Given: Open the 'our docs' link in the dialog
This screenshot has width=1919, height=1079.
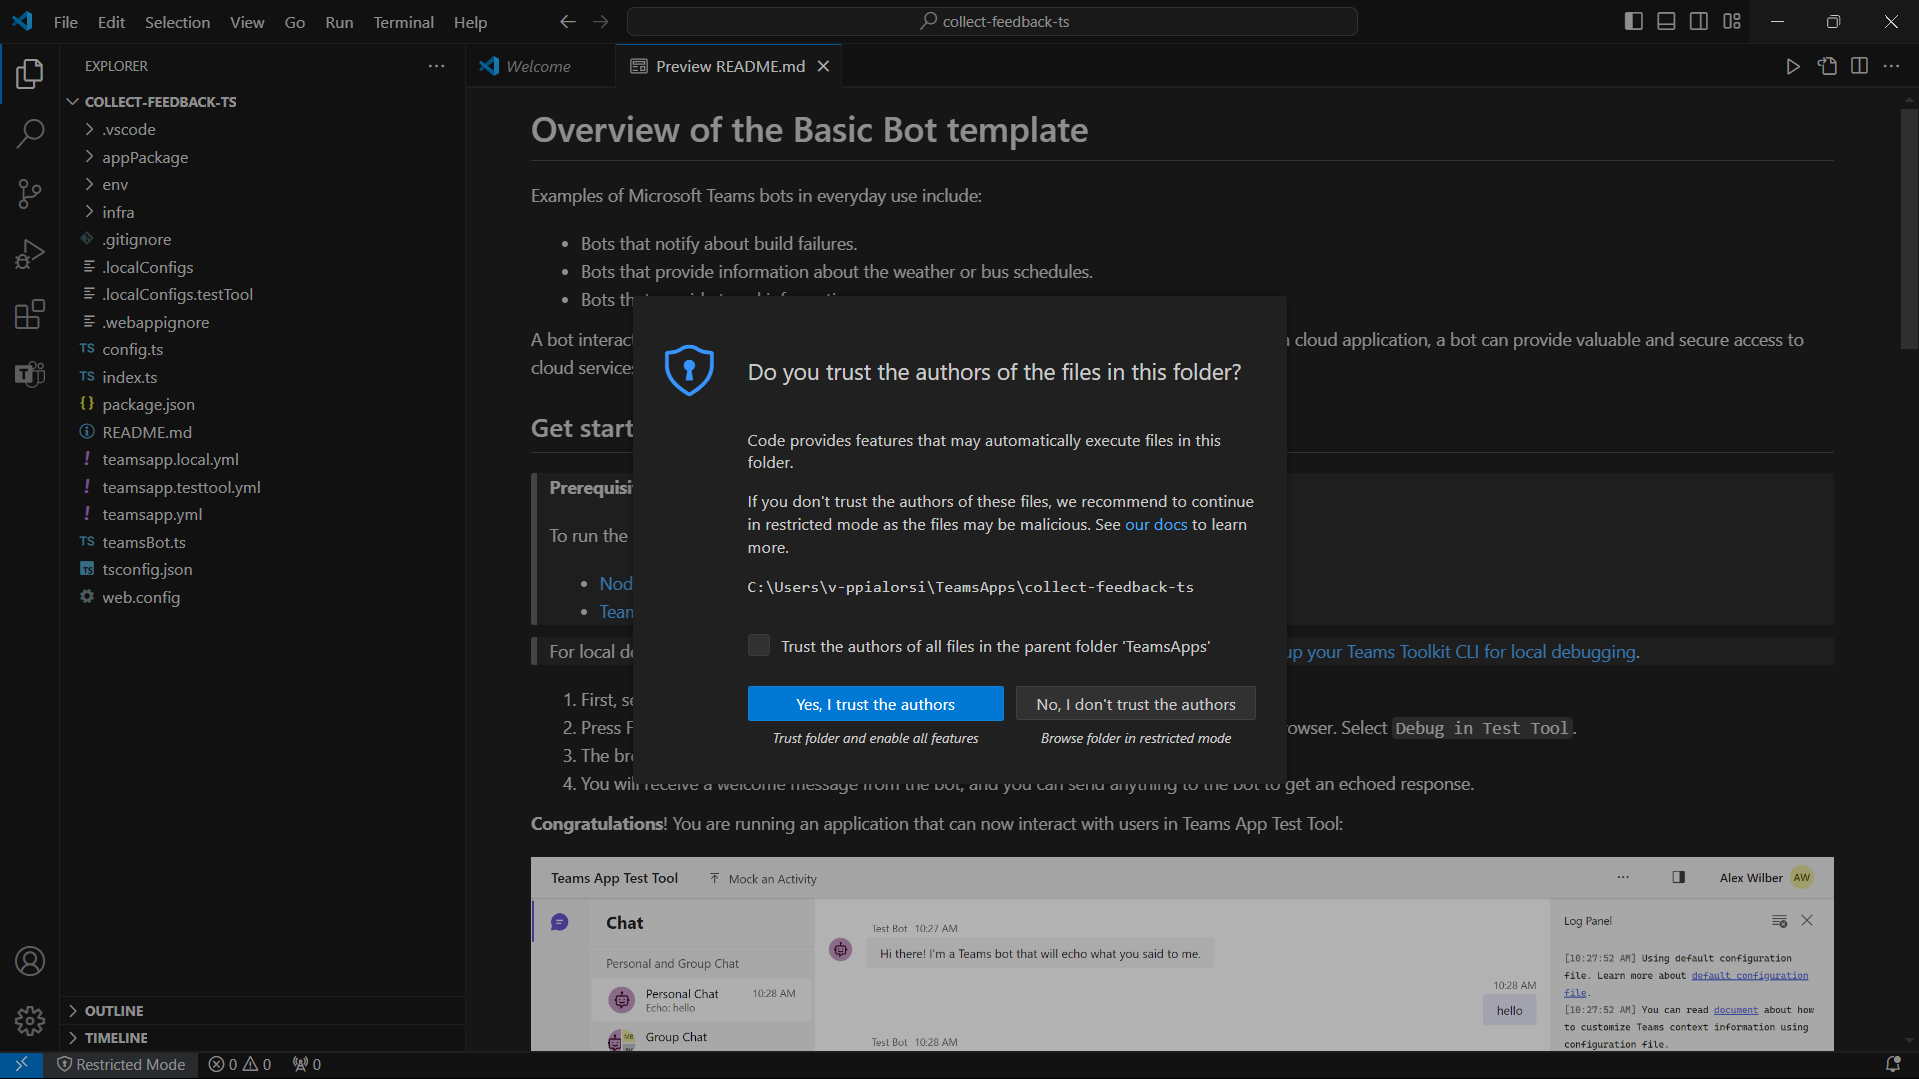Looking at the screenshot, I should point(1156,524).
